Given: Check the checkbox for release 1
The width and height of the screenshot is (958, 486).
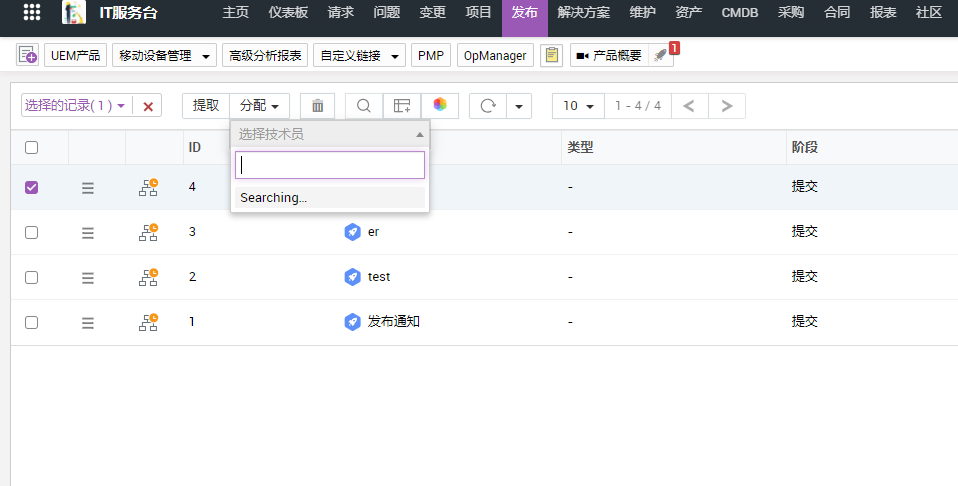Looking at the screenshot, I should (x=31, y=322).
